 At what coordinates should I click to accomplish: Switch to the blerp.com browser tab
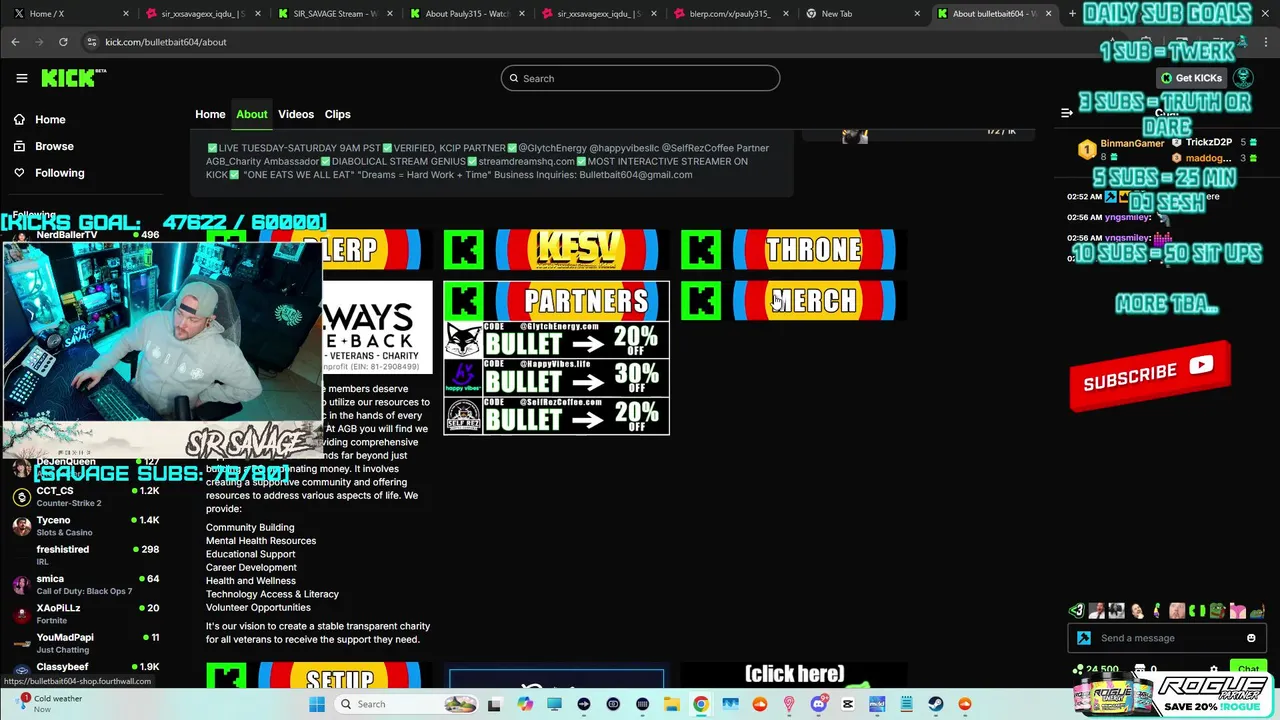[730, 14]
